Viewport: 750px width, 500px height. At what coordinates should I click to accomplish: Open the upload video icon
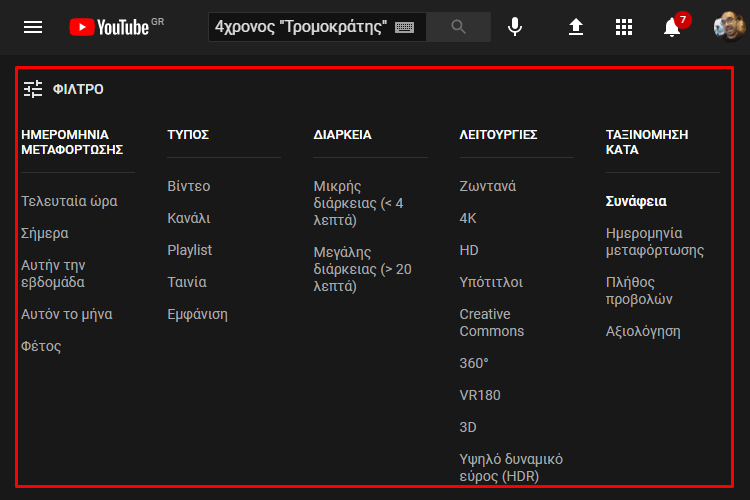click(x=576, y=27)
